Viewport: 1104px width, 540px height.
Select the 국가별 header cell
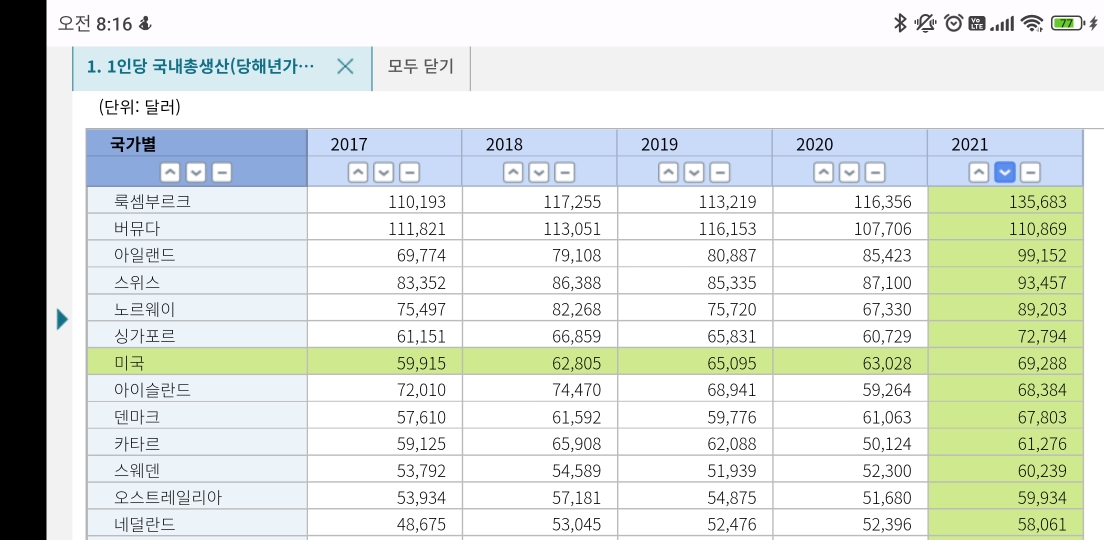[x=197, y=144]
